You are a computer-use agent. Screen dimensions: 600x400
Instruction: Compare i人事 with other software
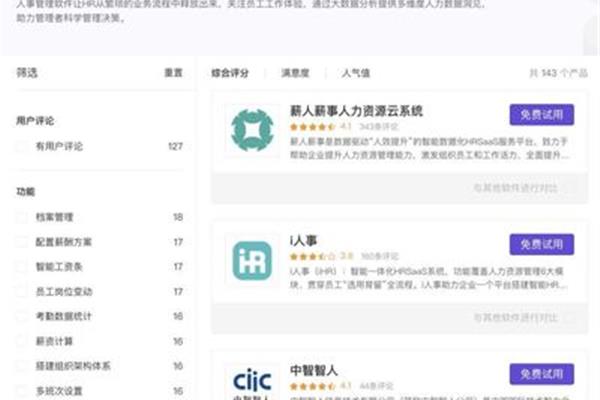coord(515,318)
